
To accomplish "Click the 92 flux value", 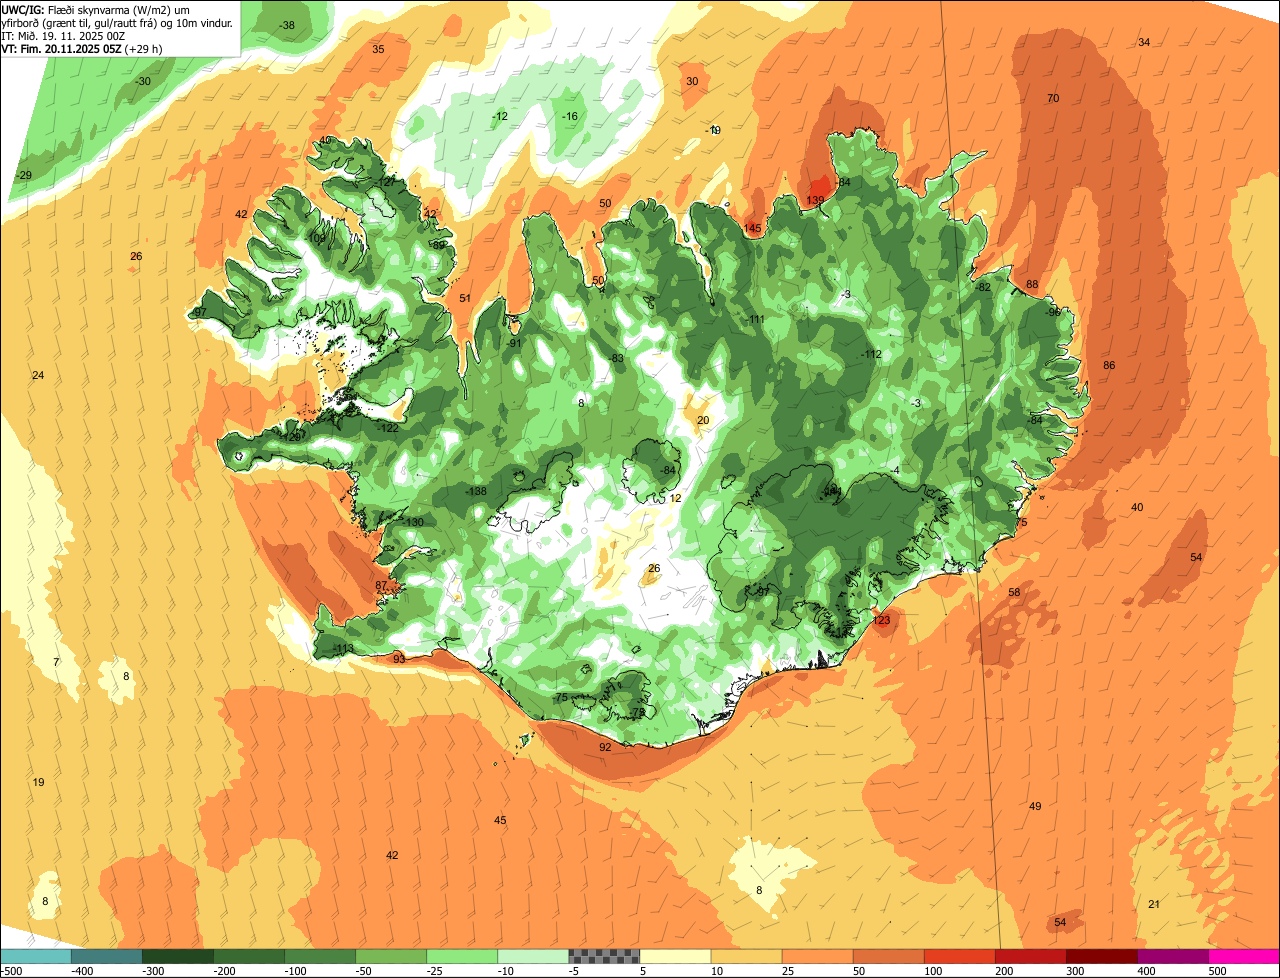I will [605, 747].
